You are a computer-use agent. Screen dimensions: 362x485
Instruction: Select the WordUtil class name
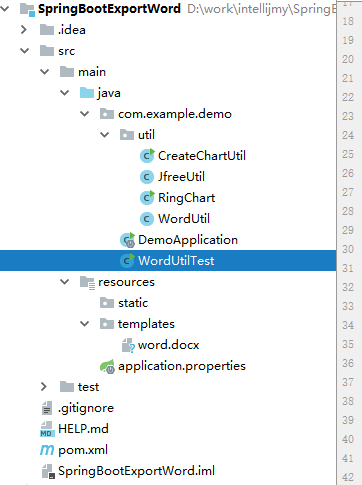click(184, 219)
